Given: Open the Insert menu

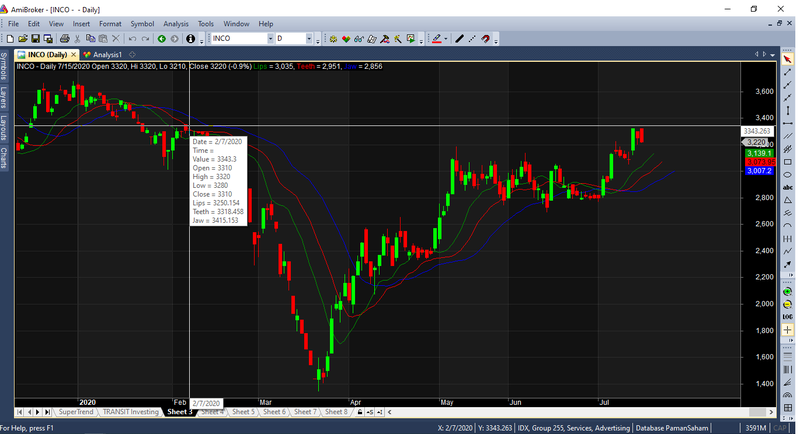Looking at the screenshot, I should 81,24.
